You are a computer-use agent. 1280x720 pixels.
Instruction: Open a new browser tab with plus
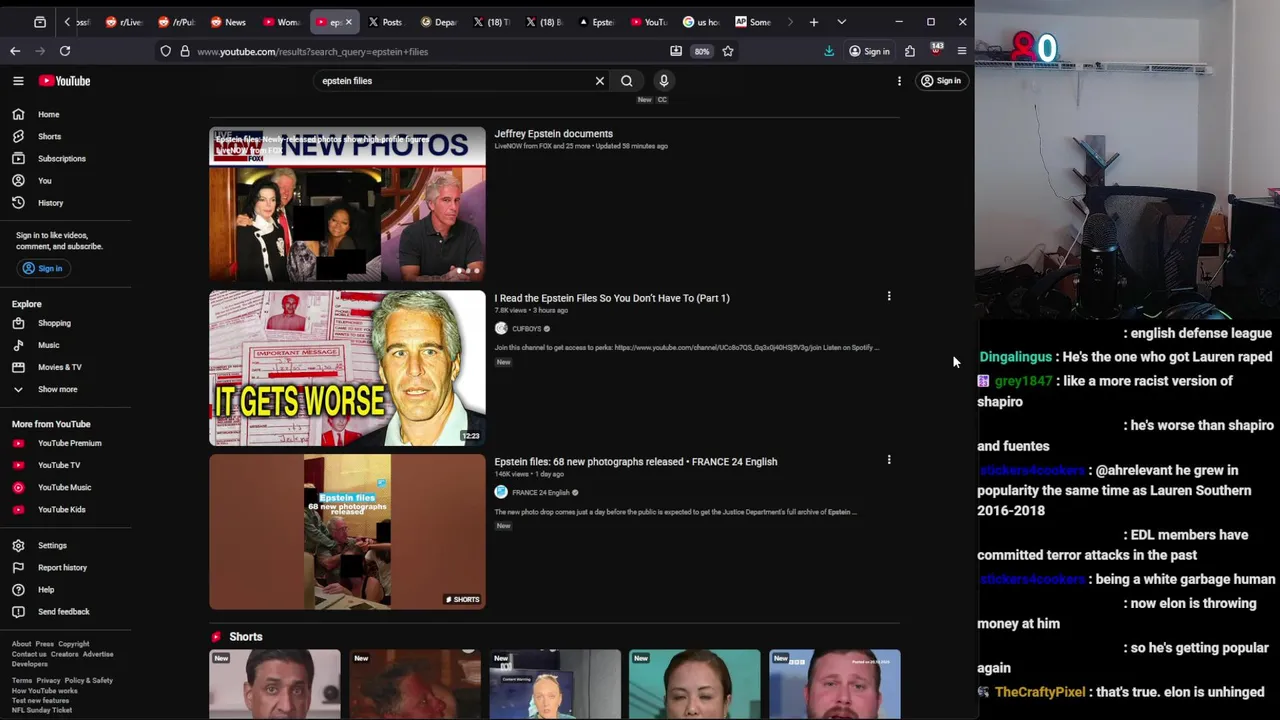point(814,22)
